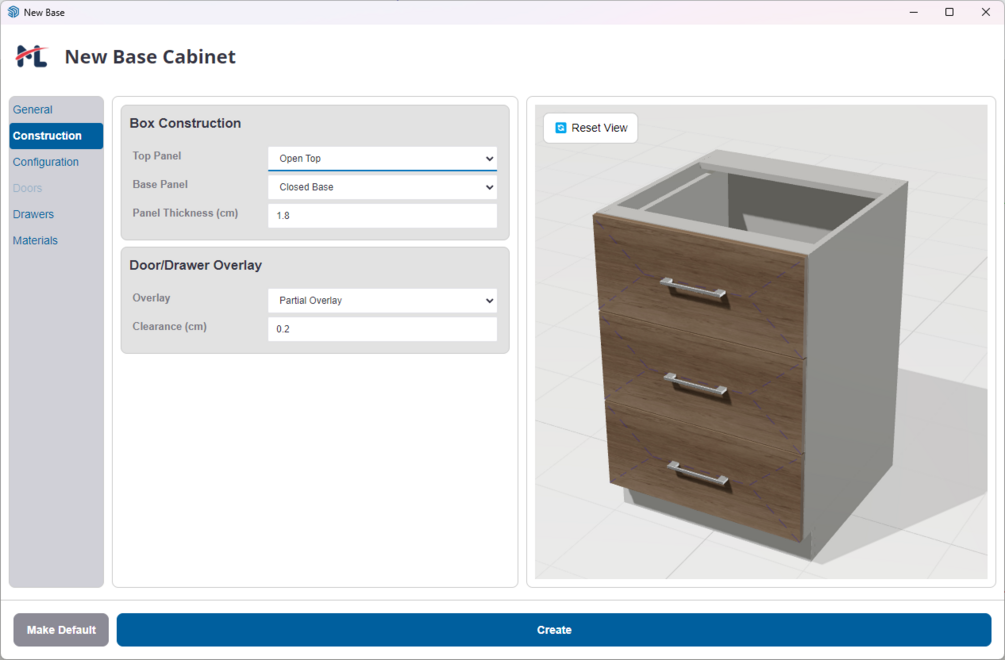1005x660 pixels.
Task: Click the Clearance input field
Action: tap(382, 329)
